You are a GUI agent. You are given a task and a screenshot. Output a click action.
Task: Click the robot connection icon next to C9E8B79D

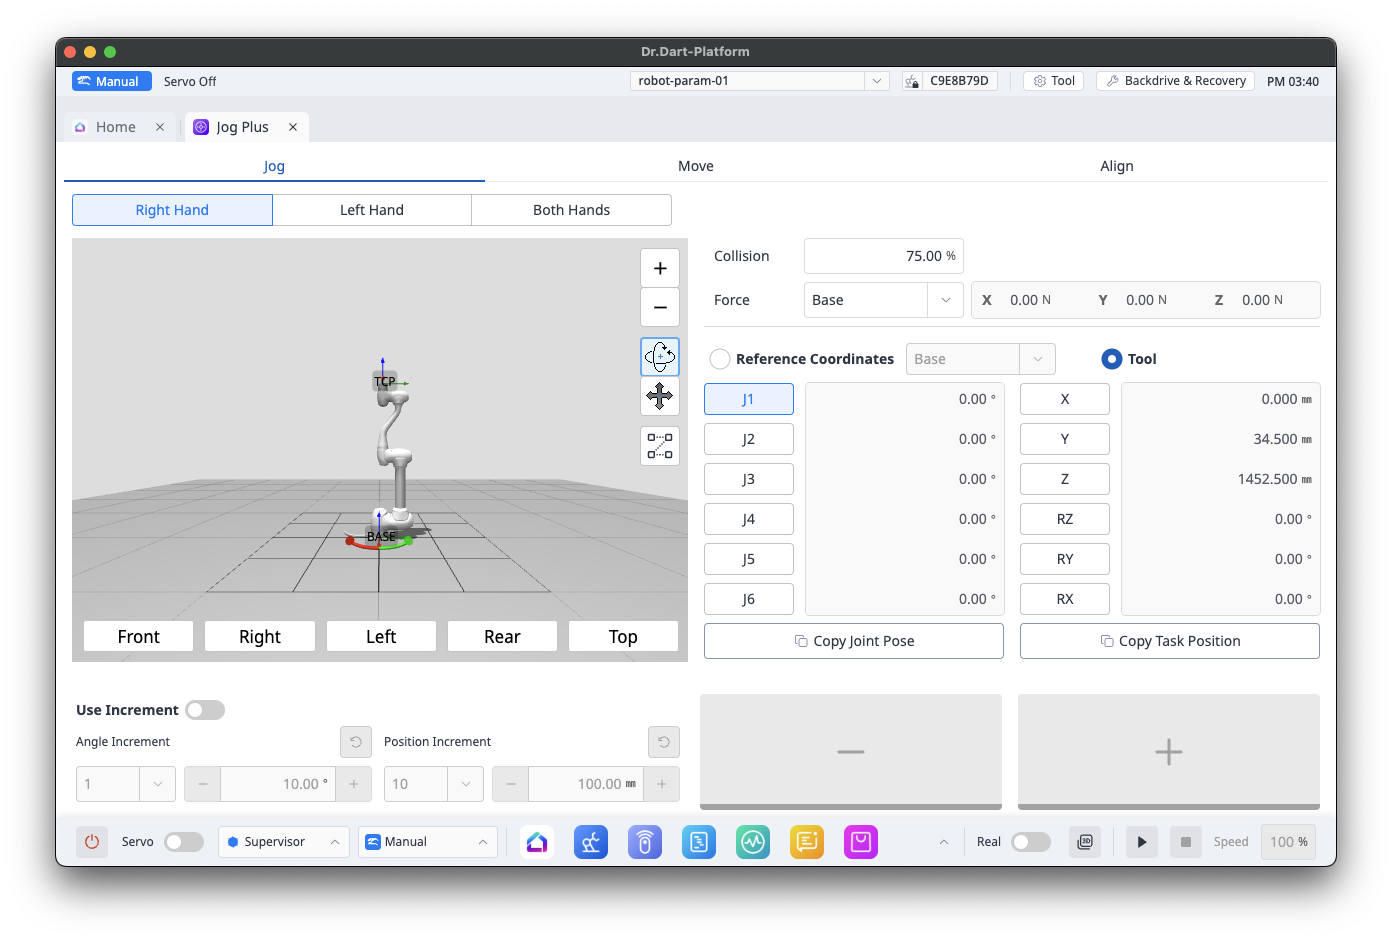tap(912, 81)
